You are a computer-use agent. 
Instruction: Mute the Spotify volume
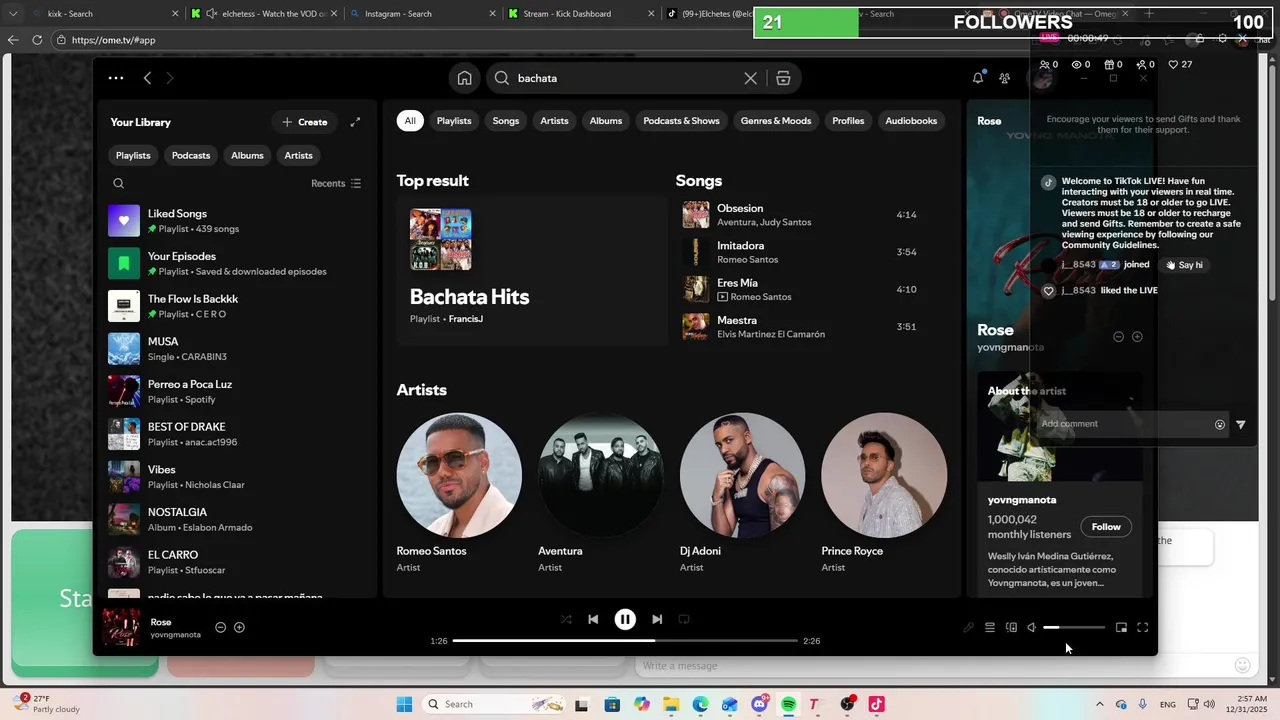point(1032,627)
